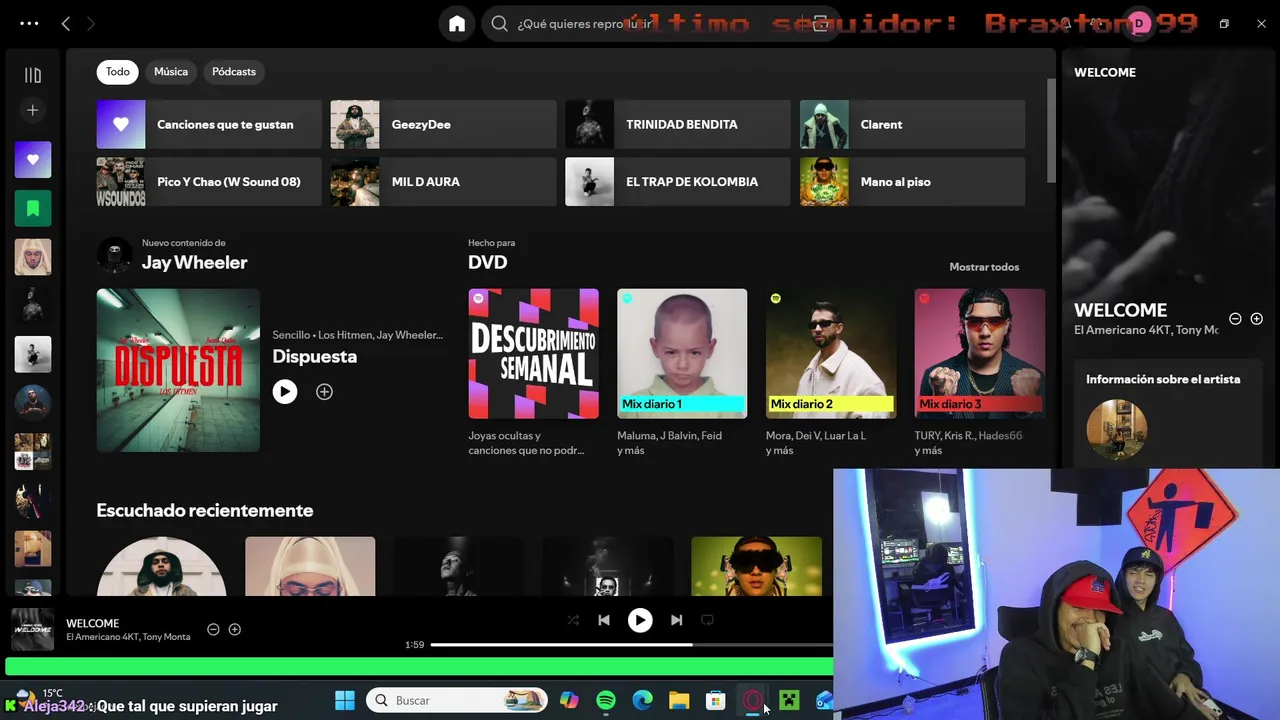Open the three-dots app menu
This screenshot has width=1280, height=720.
click(29, 23)
